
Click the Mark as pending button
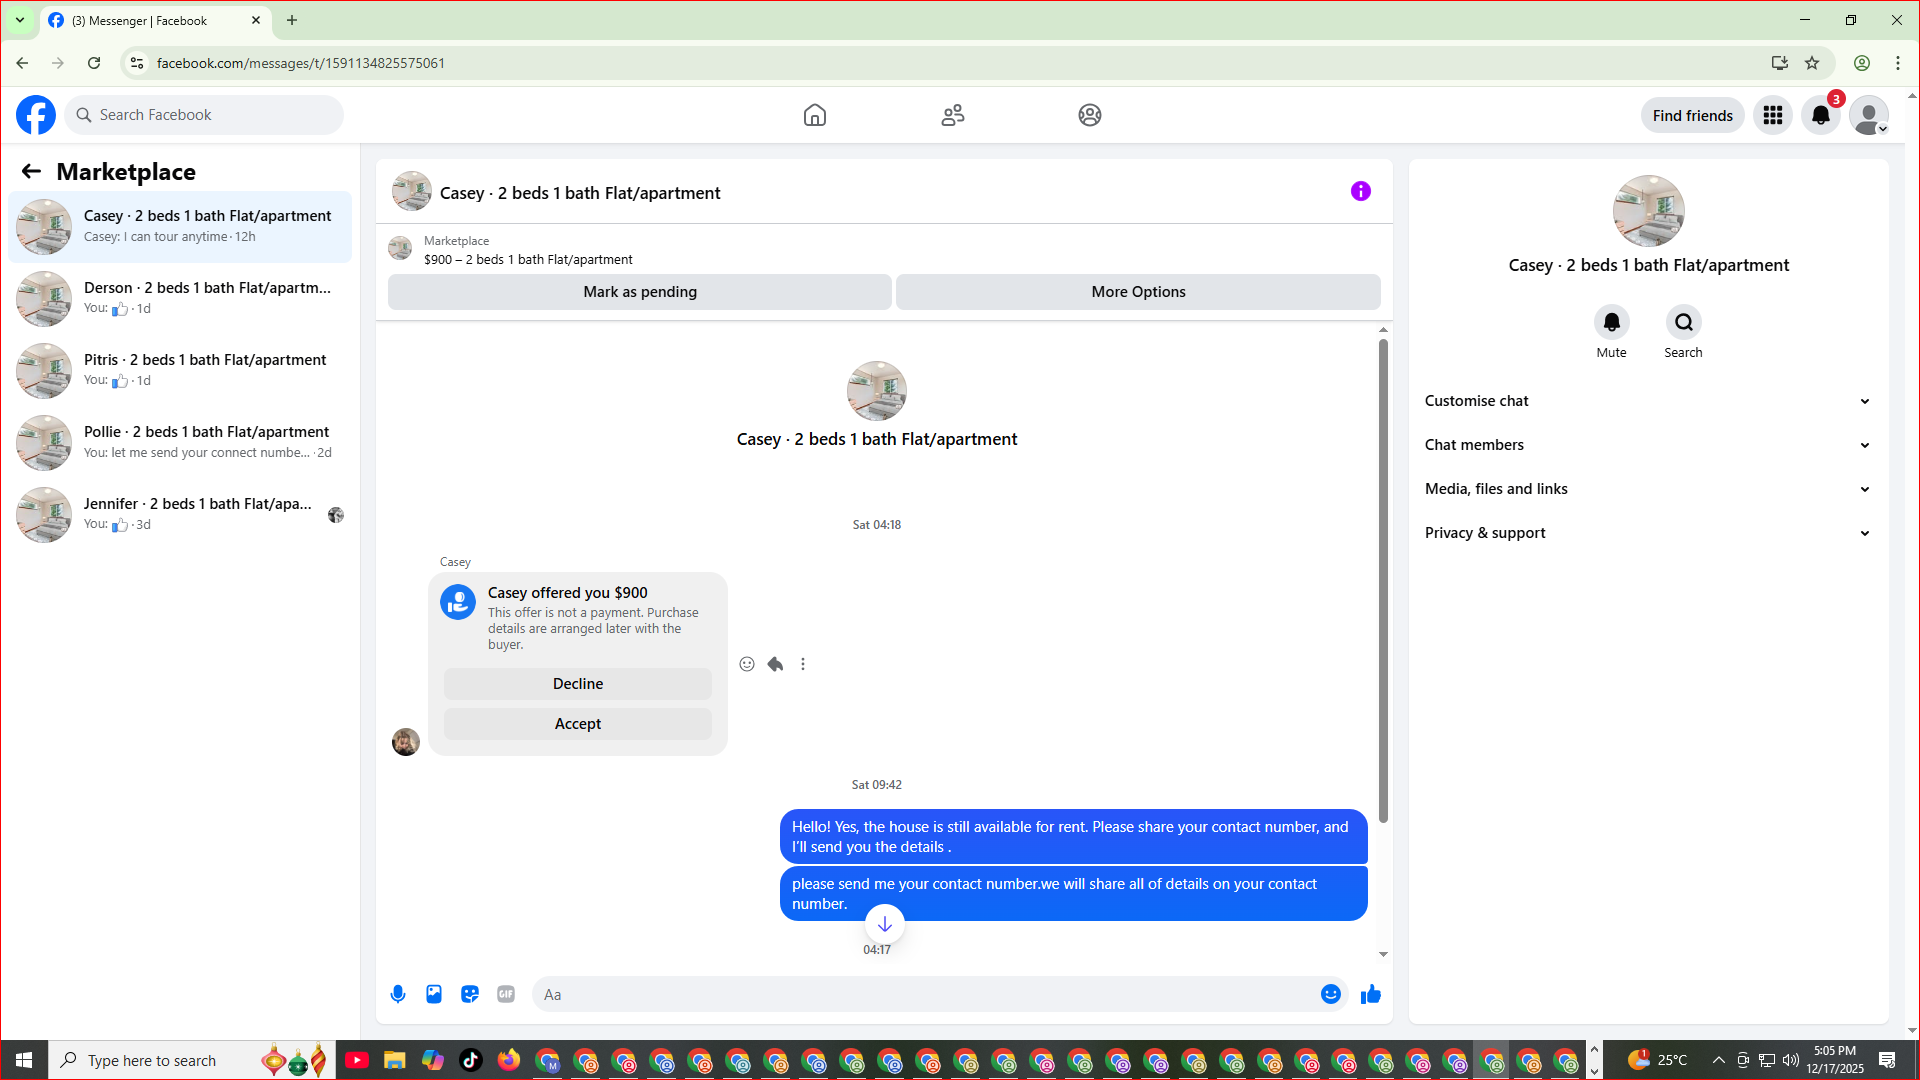point(640,292)
